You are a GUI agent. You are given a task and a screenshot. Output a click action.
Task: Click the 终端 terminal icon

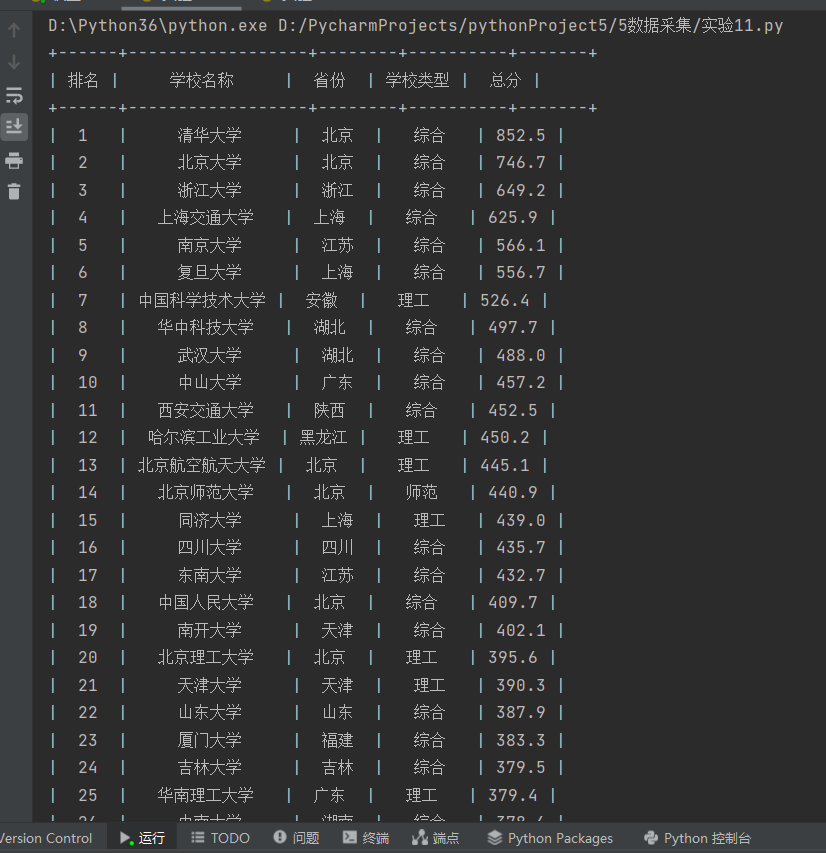click(349, 837)
